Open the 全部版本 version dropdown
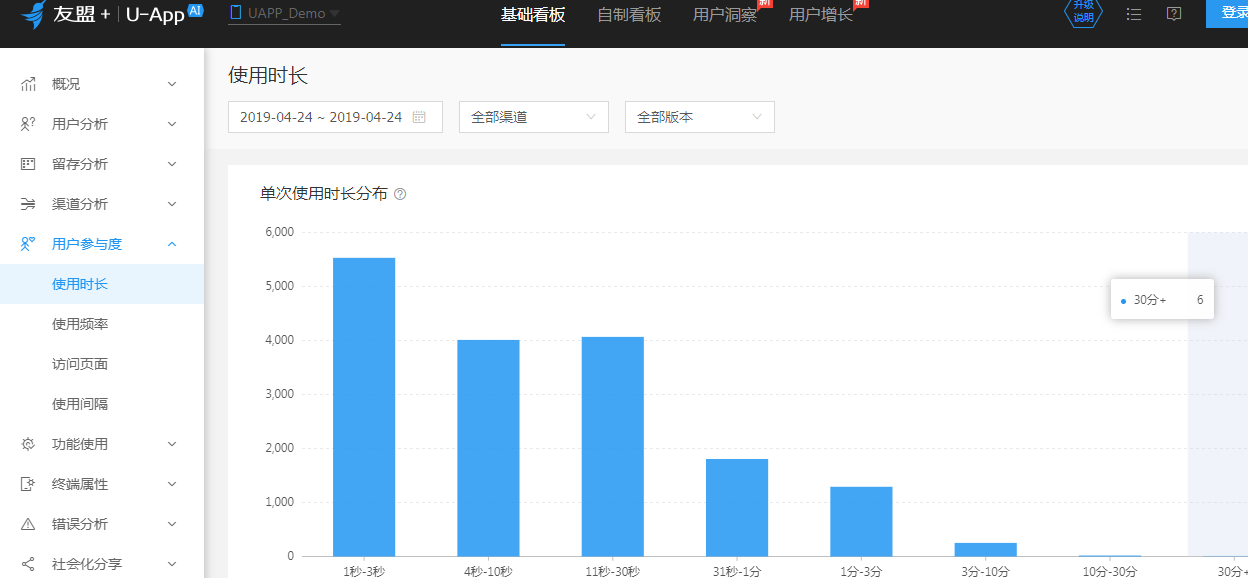 (x=699, y=117)
